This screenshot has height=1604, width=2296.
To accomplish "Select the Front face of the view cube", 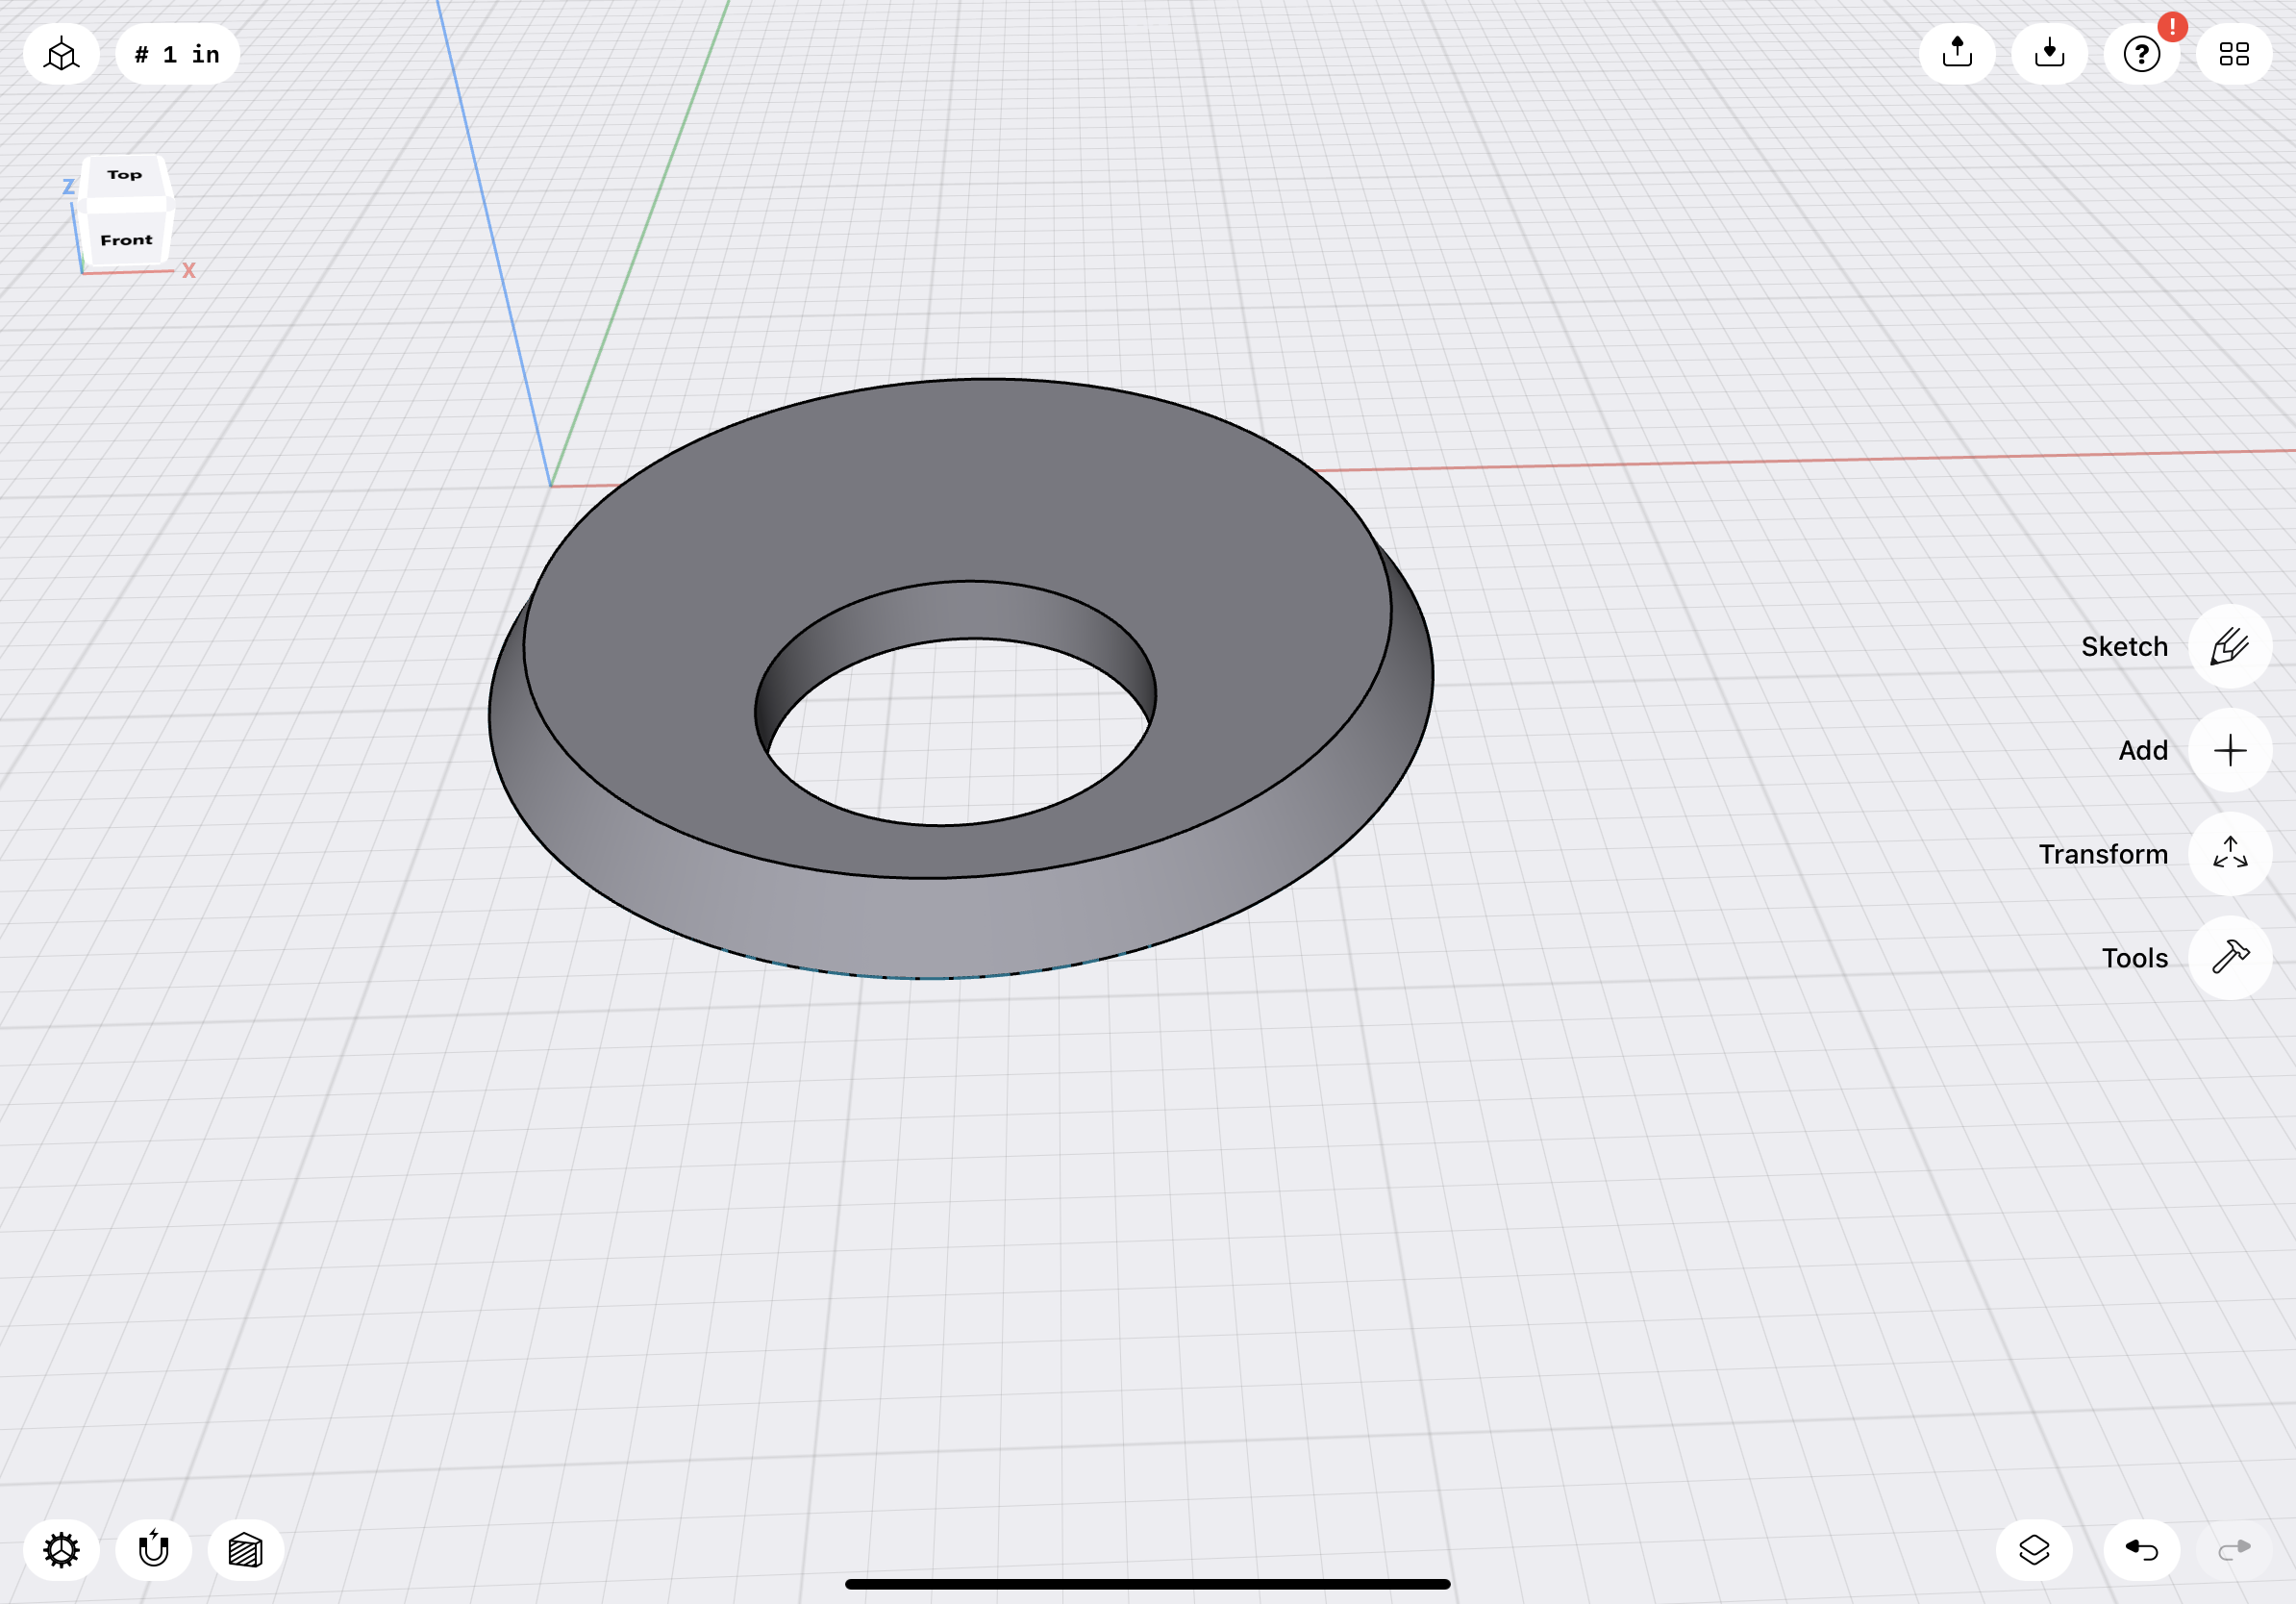I will pos(126,239).
